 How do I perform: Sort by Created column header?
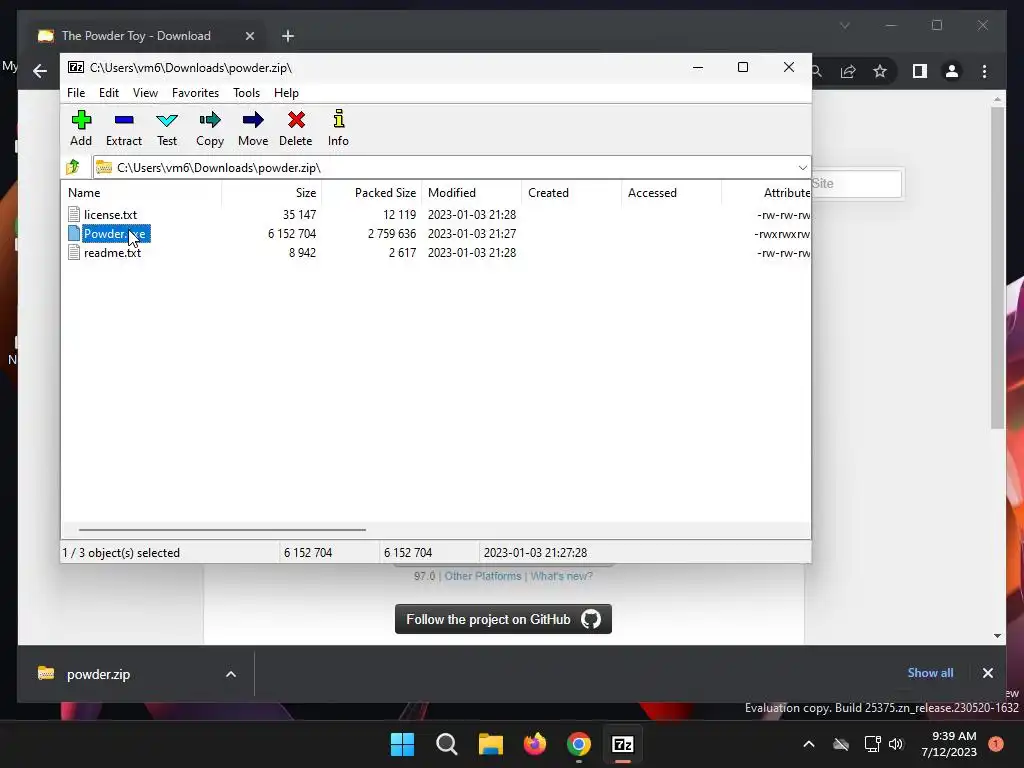pos(571,193)
